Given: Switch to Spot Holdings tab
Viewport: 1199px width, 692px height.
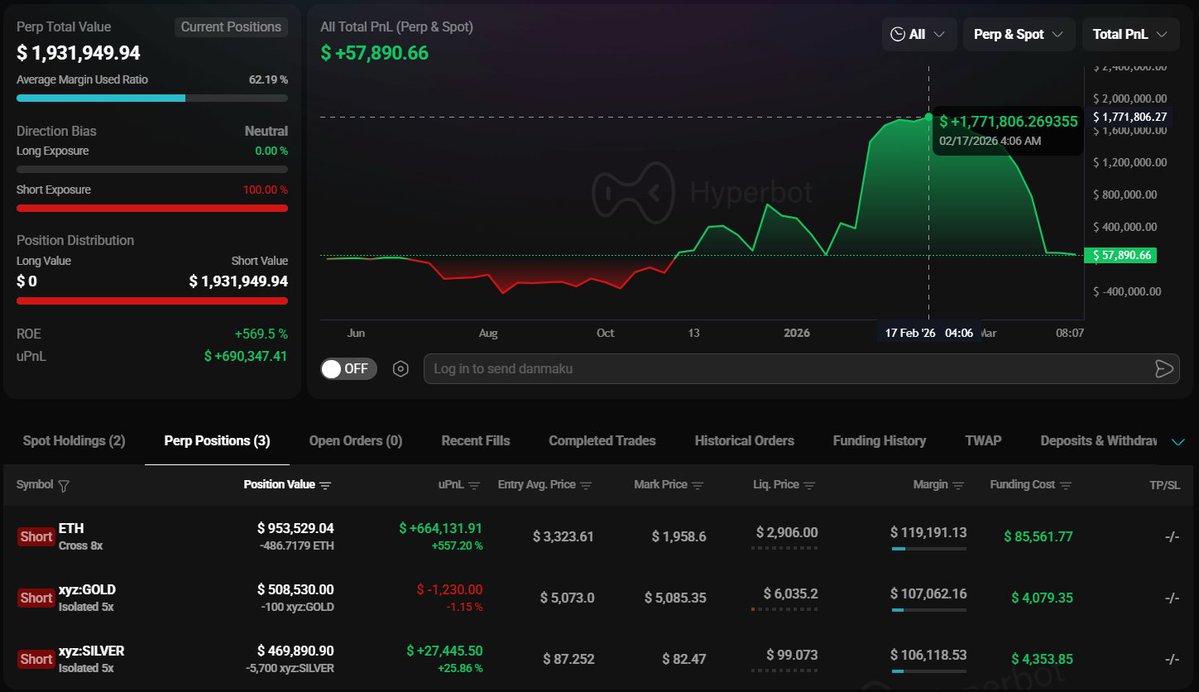Looking at the screenshot, I should (74, 441).
